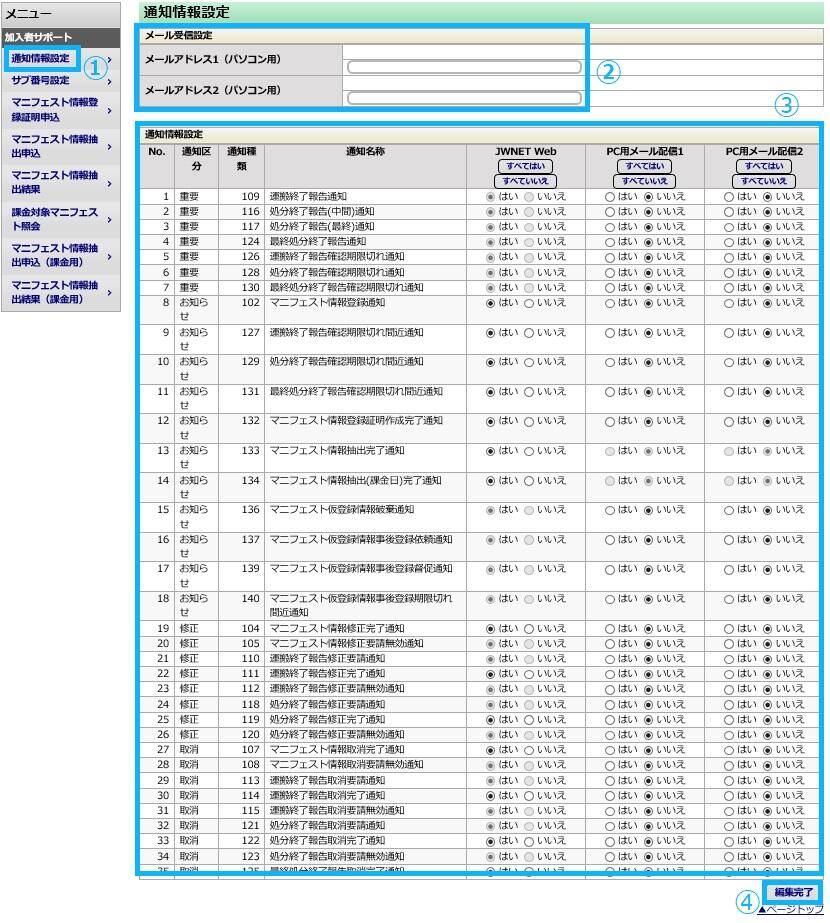The width and height of the screenshot is (830, 923).
Task: Choose JWNET Web いいえ for 運搬終了報告取消完了通知
Action: 529,796
